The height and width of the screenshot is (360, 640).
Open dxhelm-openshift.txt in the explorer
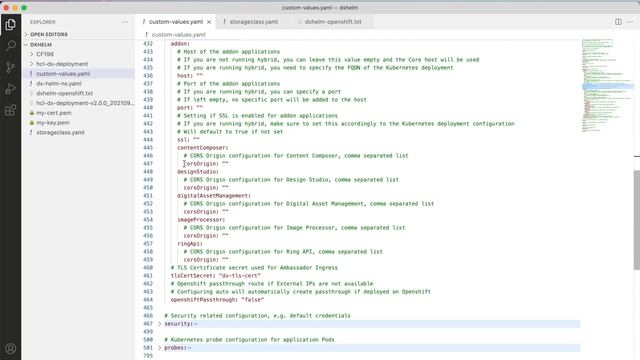click(x=64, y=93)
